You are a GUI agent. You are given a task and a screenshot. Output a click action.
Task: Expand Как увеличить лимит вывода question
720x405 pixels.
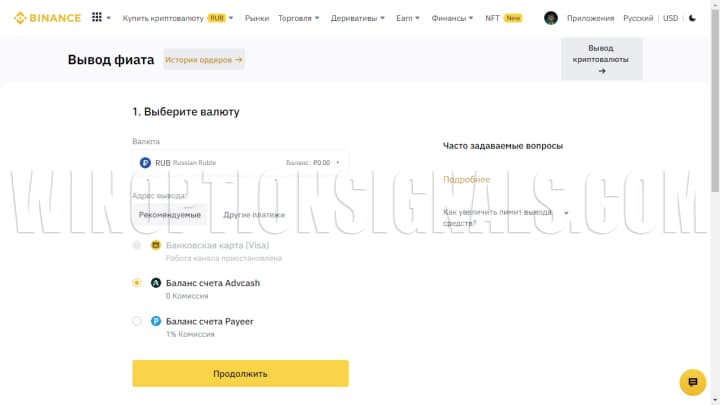[506, 218]
